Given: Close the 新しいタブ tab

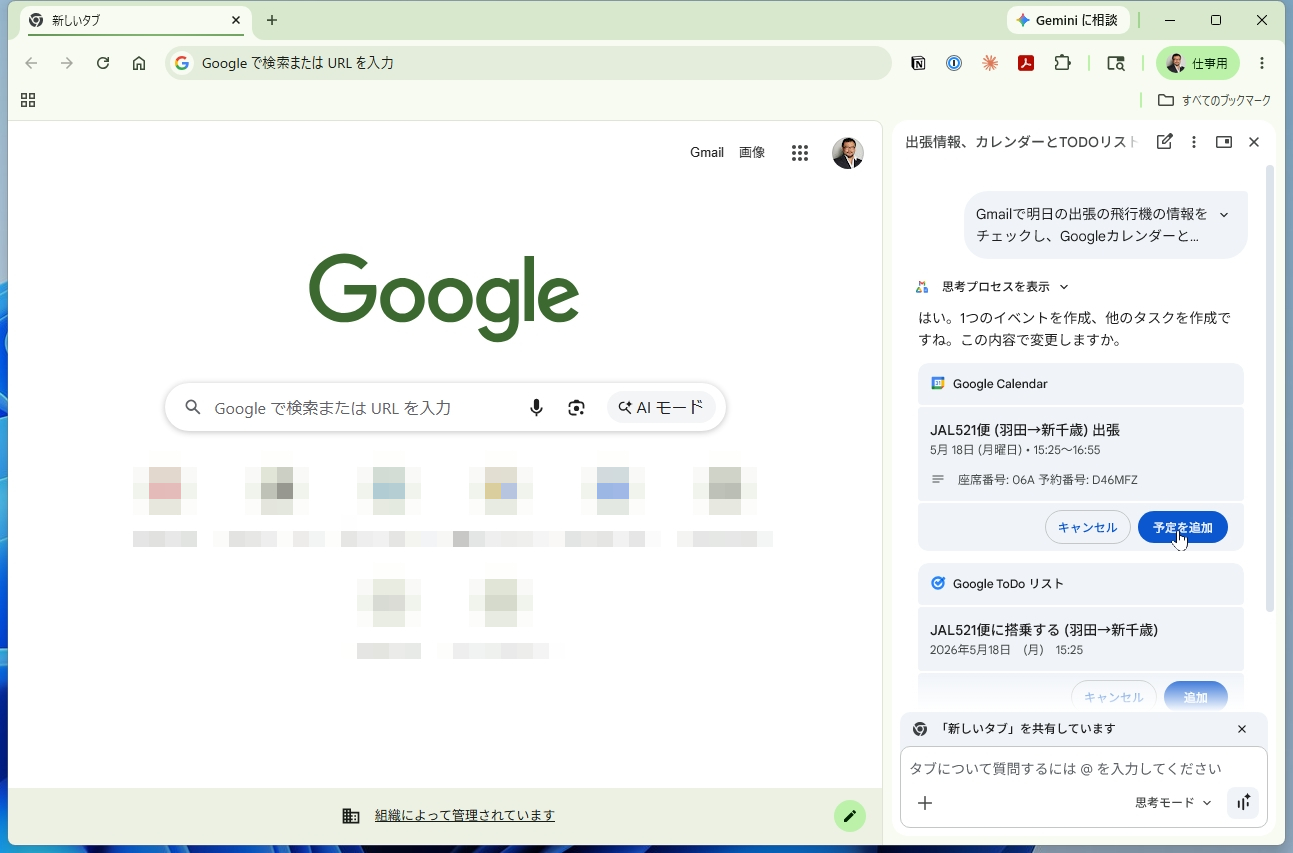Looking at the screenshot, I should click(x=236, y=20).
